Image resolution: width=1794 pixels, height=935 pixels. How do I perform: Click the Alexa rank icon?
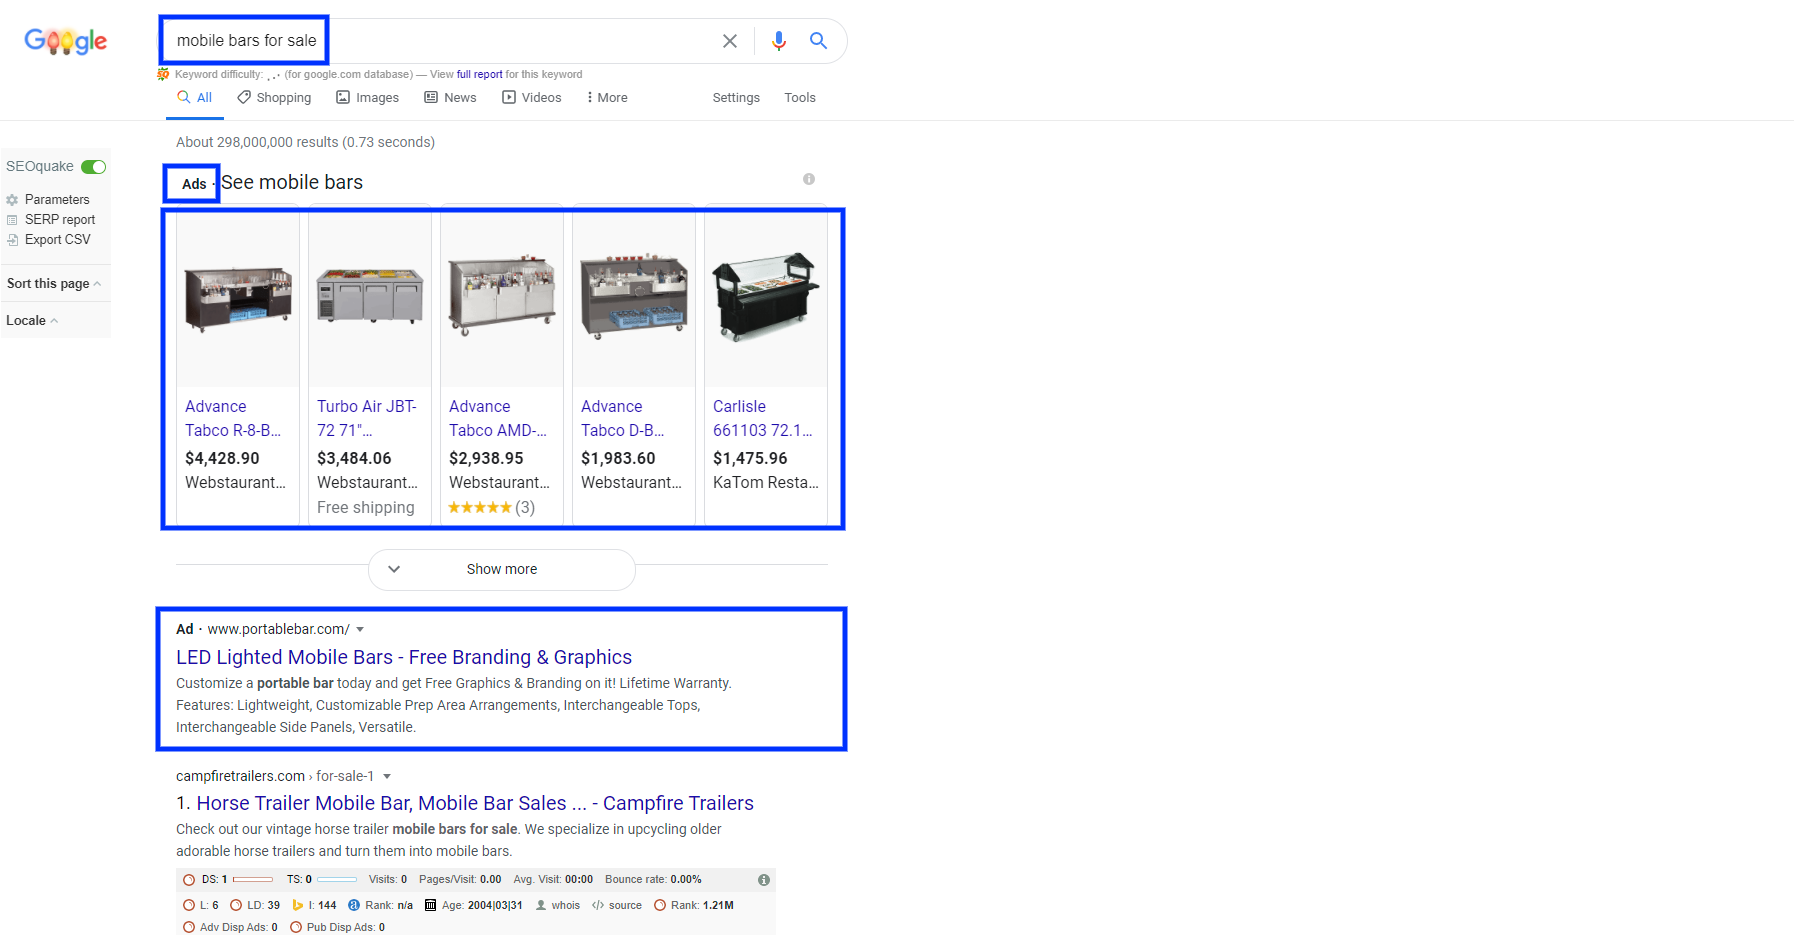(354, 905)
